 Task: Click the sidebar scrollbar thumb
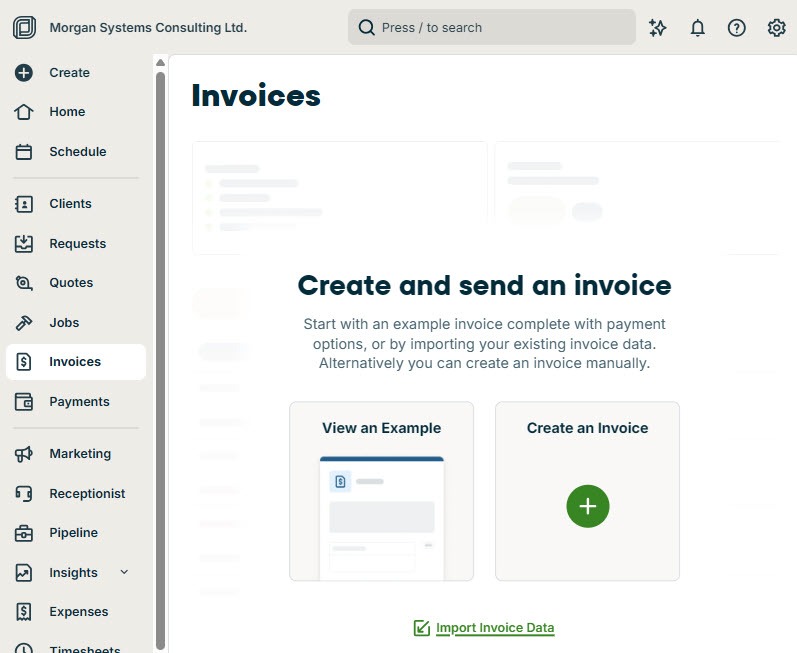(x=161, y=361)
